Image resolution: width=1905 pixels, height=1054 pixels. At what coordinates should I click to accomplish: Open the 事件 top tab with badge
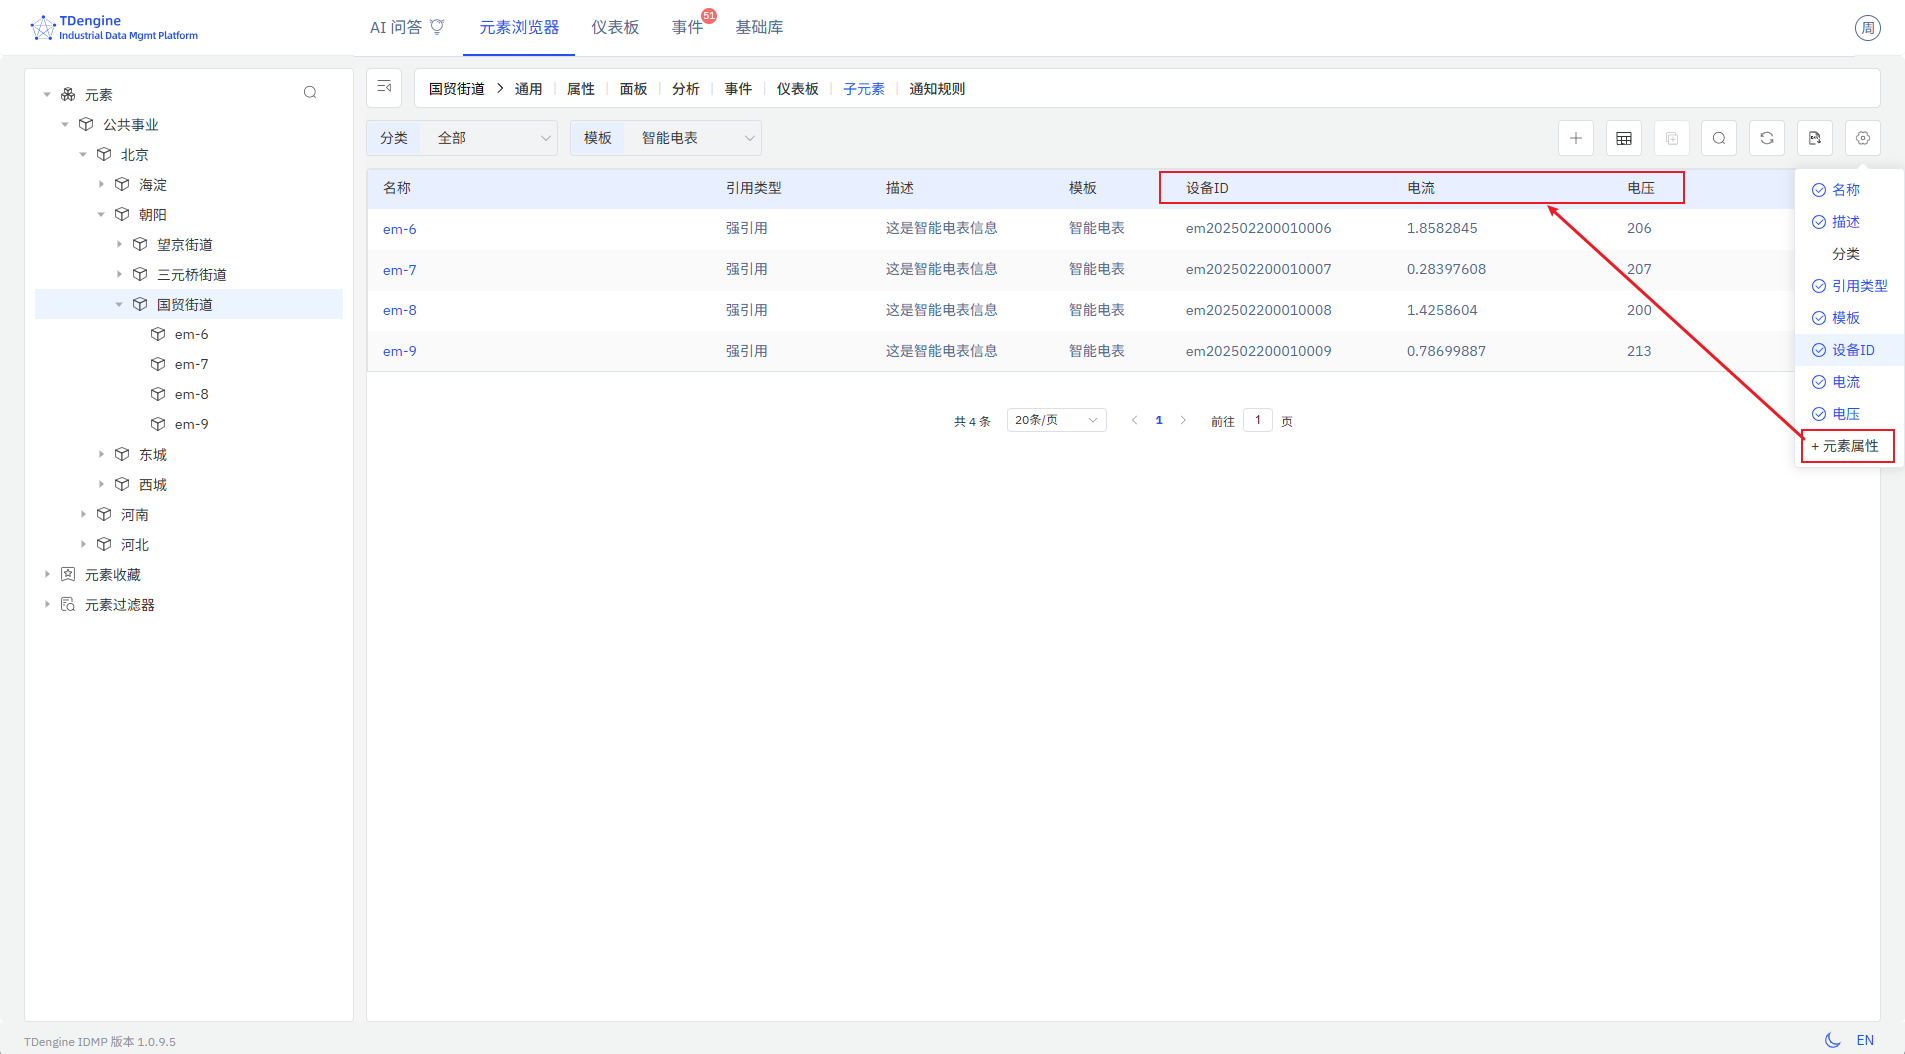pyautogui.click(x=688, y=27)
